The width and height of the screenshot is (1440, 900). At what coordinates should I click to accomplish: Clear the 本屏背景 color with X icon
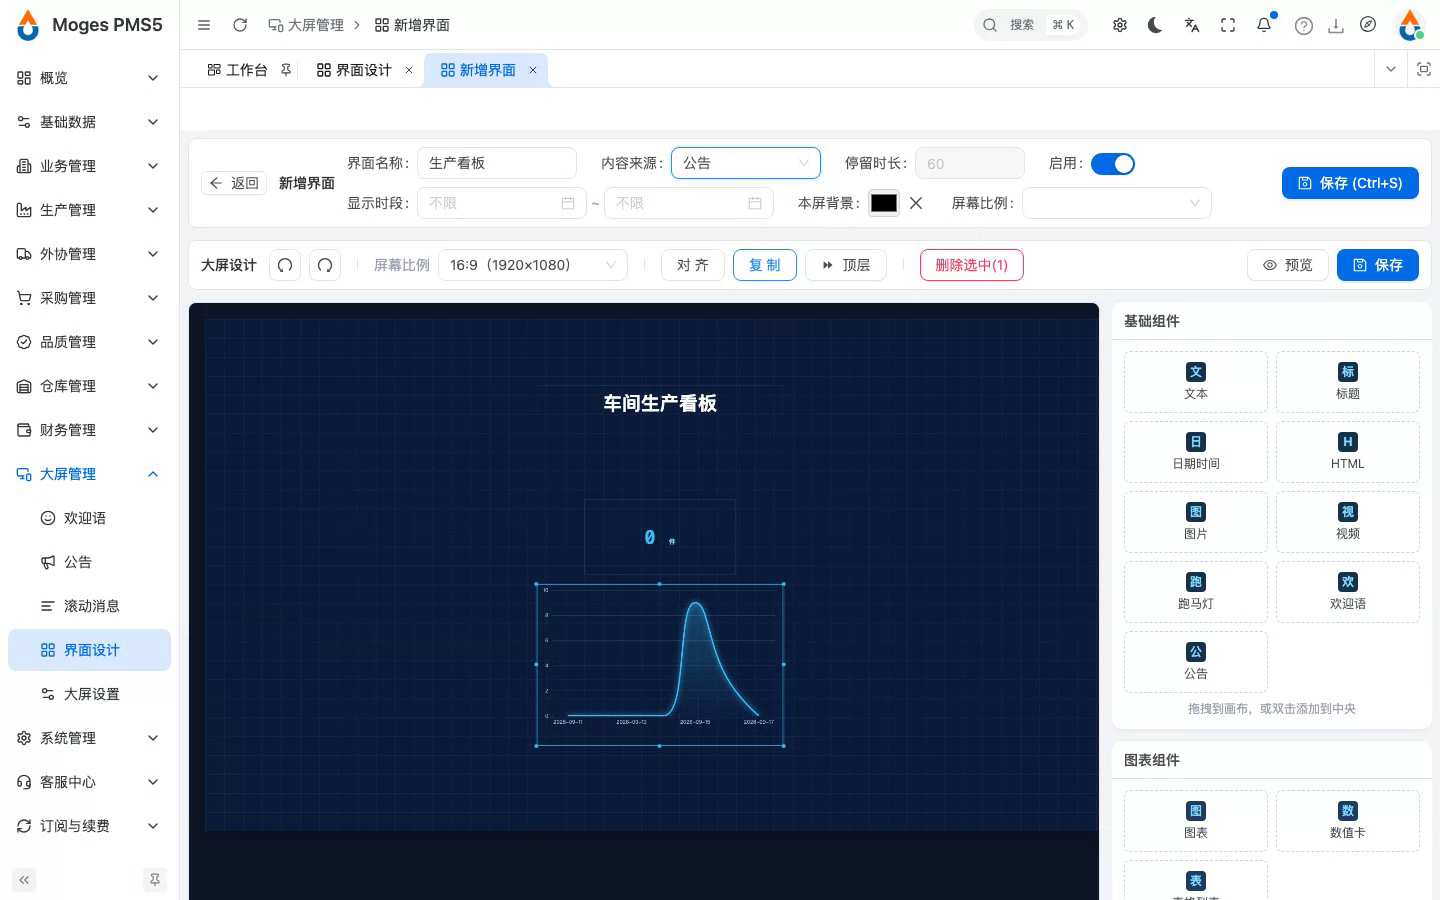point(916,203)
